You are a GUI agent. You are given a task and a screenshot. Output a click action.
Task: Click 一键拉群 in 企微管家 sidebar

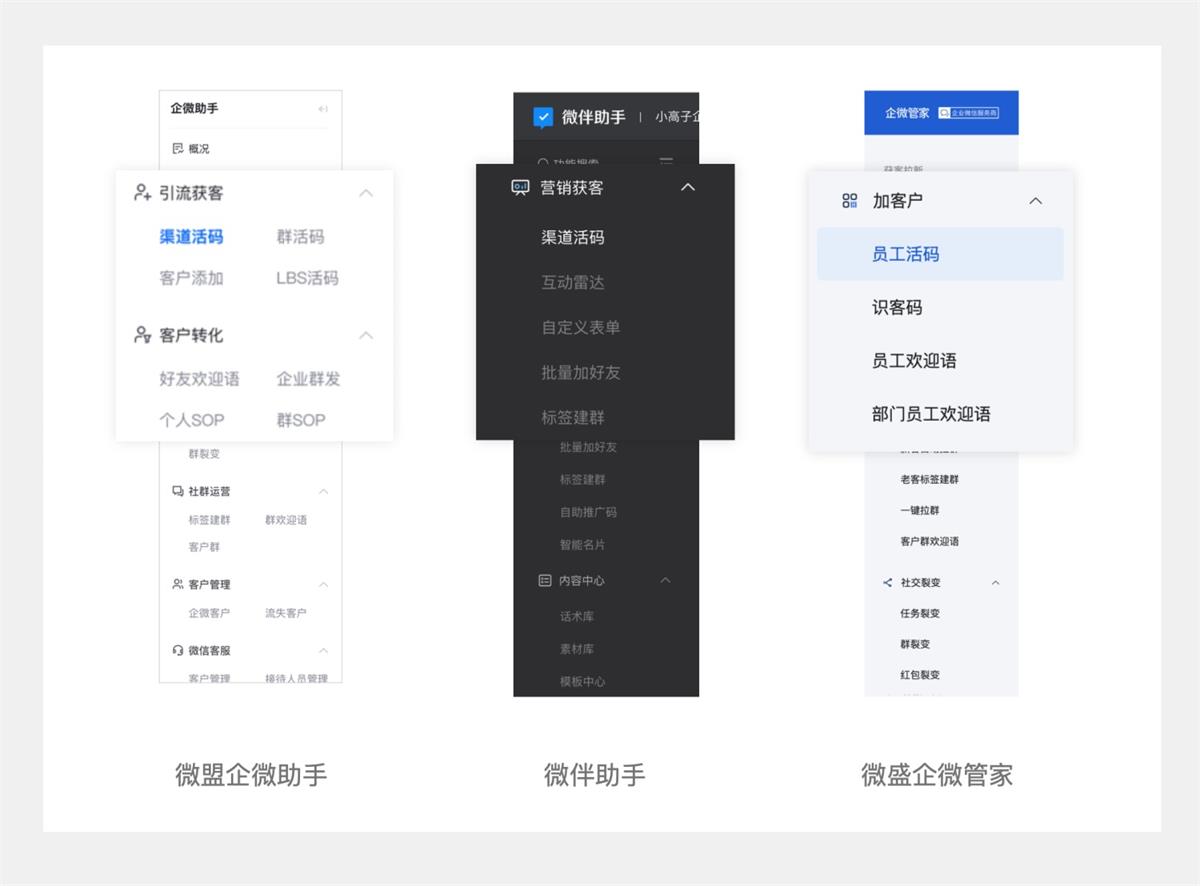click(919, 510)
